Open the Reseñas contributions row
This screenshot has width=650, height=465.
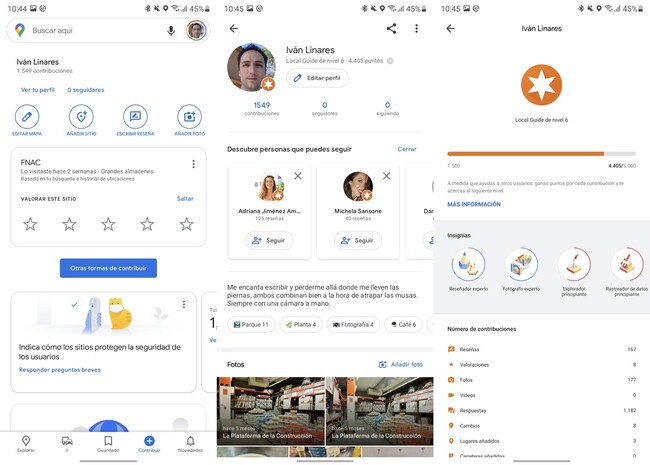[541, 349]
